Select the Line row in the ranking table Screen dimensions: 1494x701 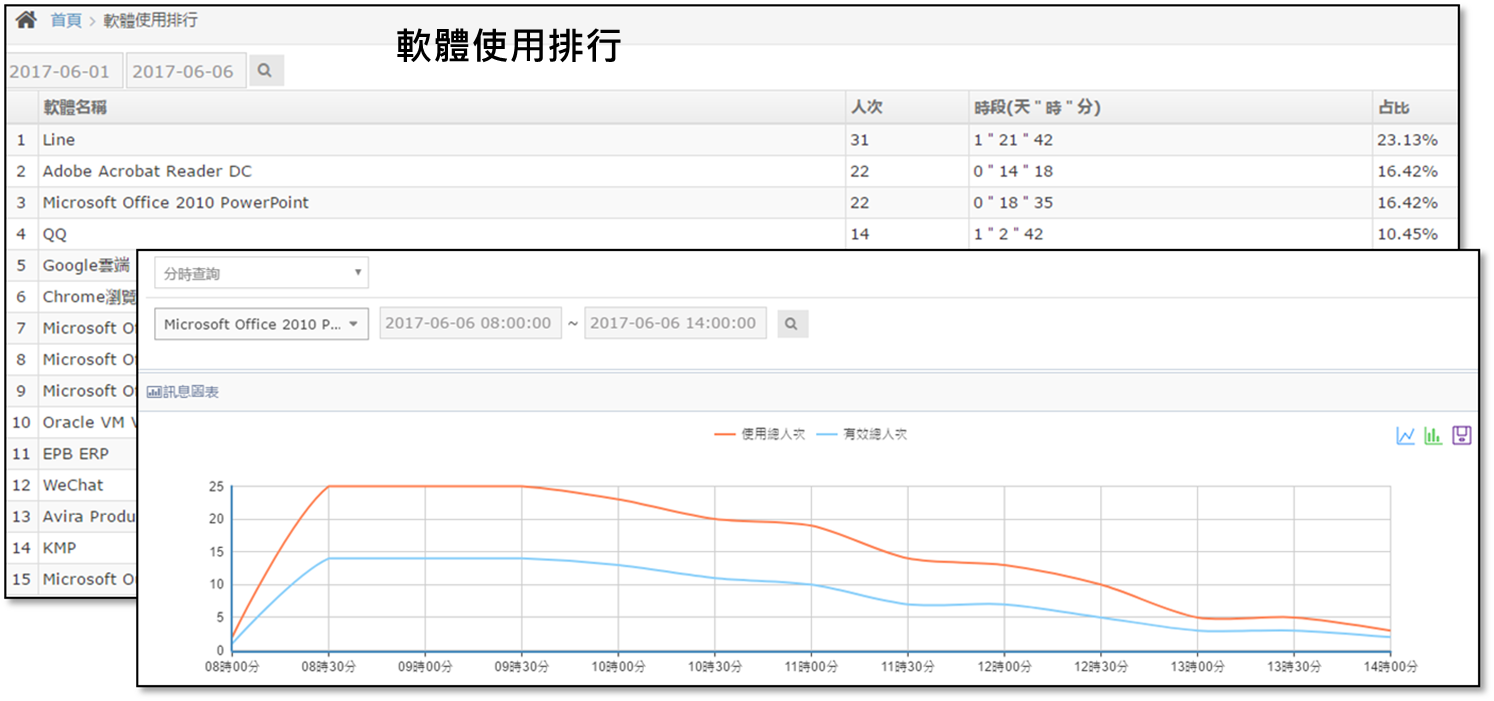point(731,140)
